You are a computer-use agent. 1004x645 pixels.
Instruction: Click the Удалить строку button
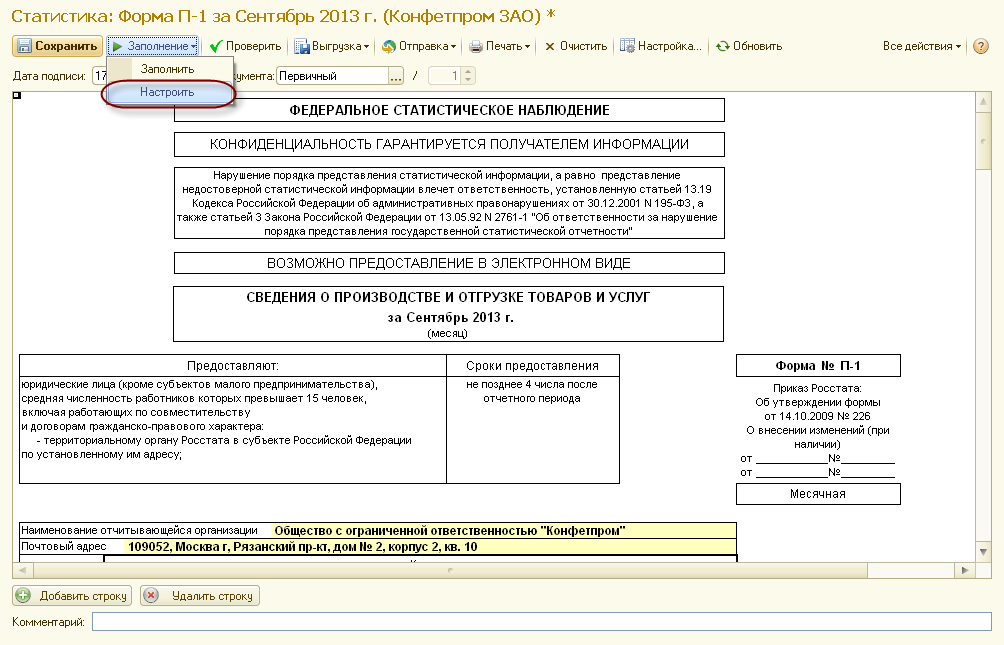pyautogui.click(x=200, y=596)
